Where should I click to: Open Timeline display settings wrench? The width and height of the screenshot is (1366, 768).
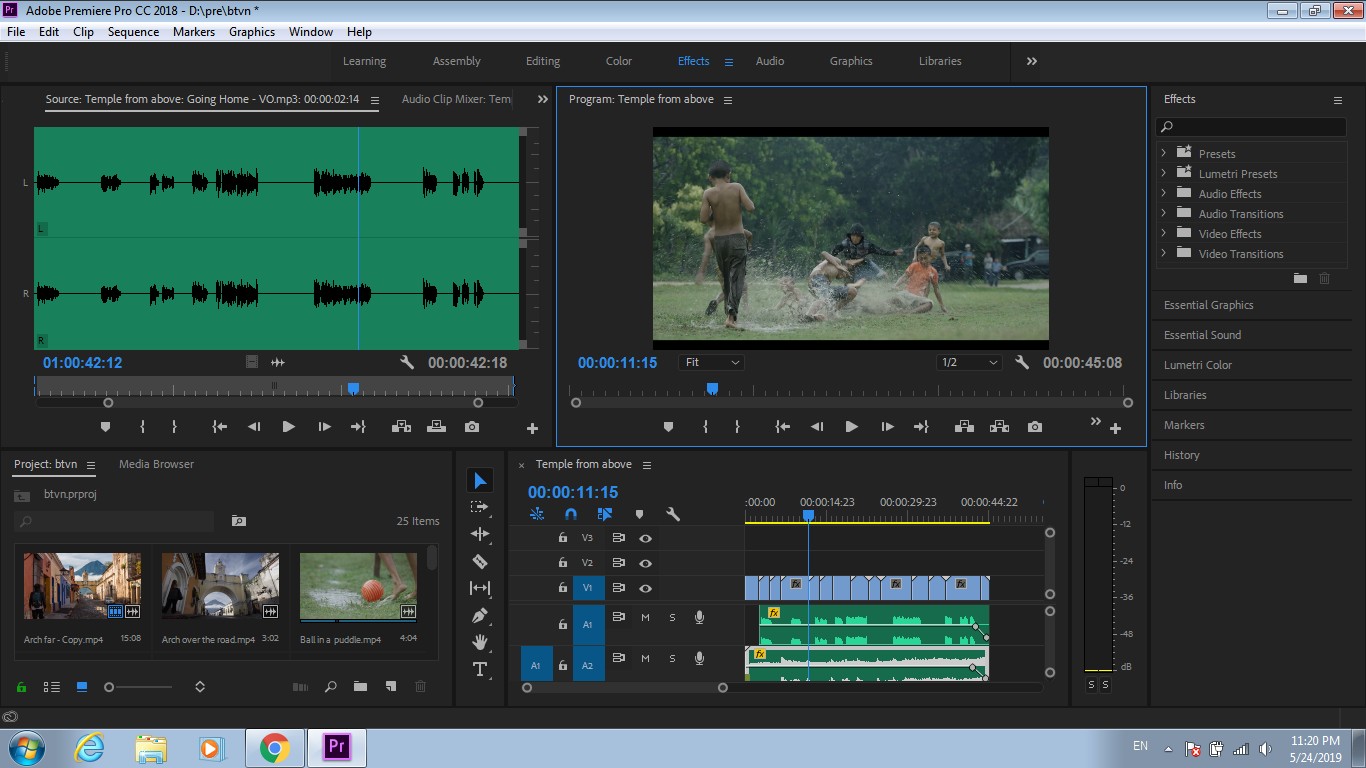pyautogui.click(x=673, y=514)
